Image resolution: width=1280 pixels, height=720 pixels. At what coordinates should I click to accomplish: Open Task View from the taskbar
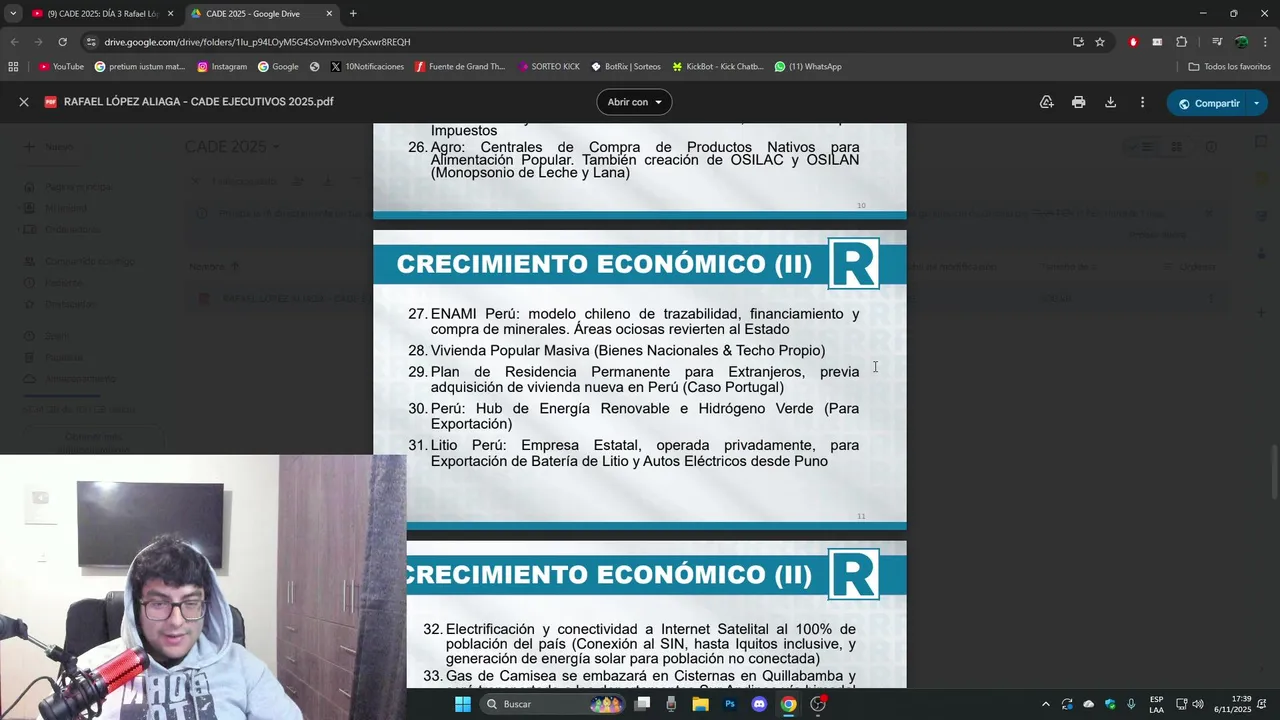[642, 704]
